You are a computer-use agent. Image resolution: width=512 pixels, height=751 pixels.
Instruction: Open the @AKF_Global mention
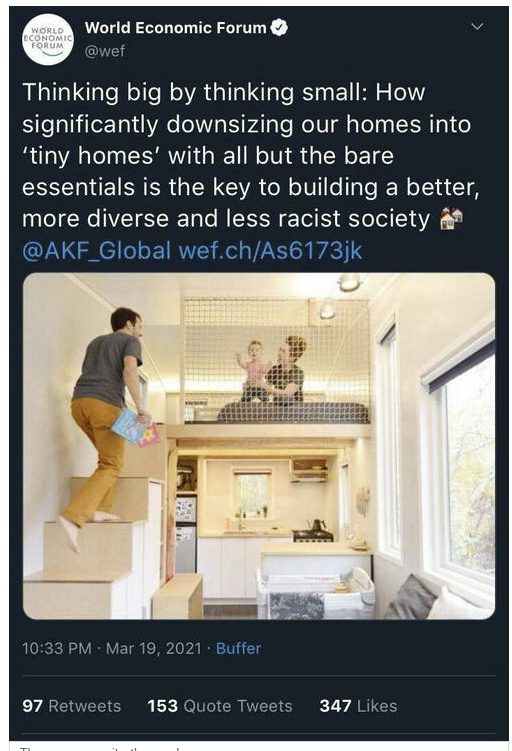pyautogui.click(x=96, y=250)
